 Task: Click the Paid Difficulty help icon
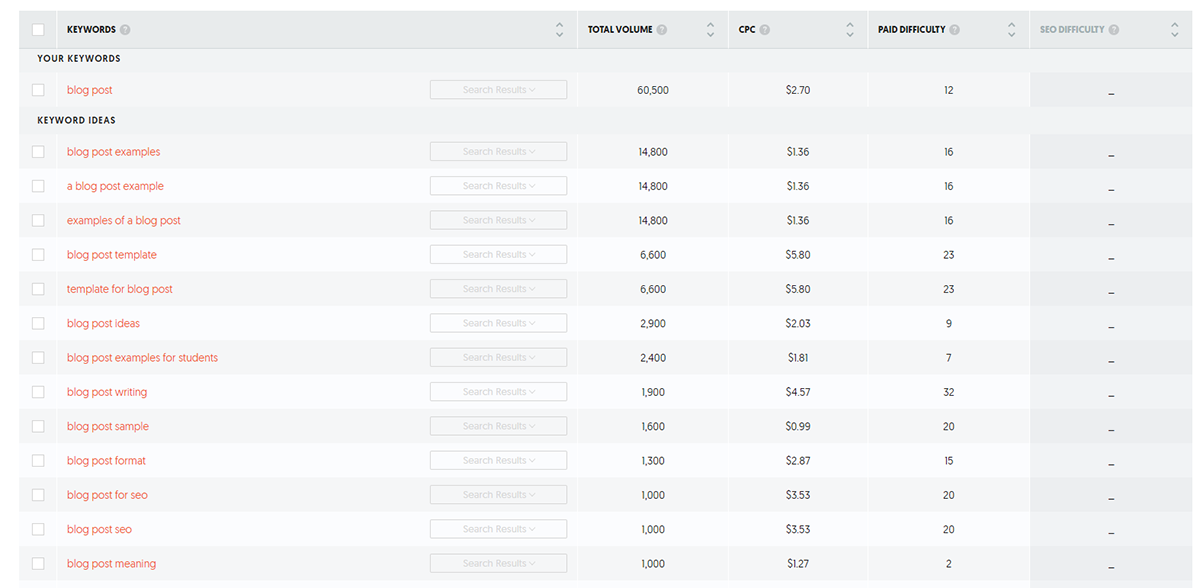pyautogui.click(x=954, y=30)
